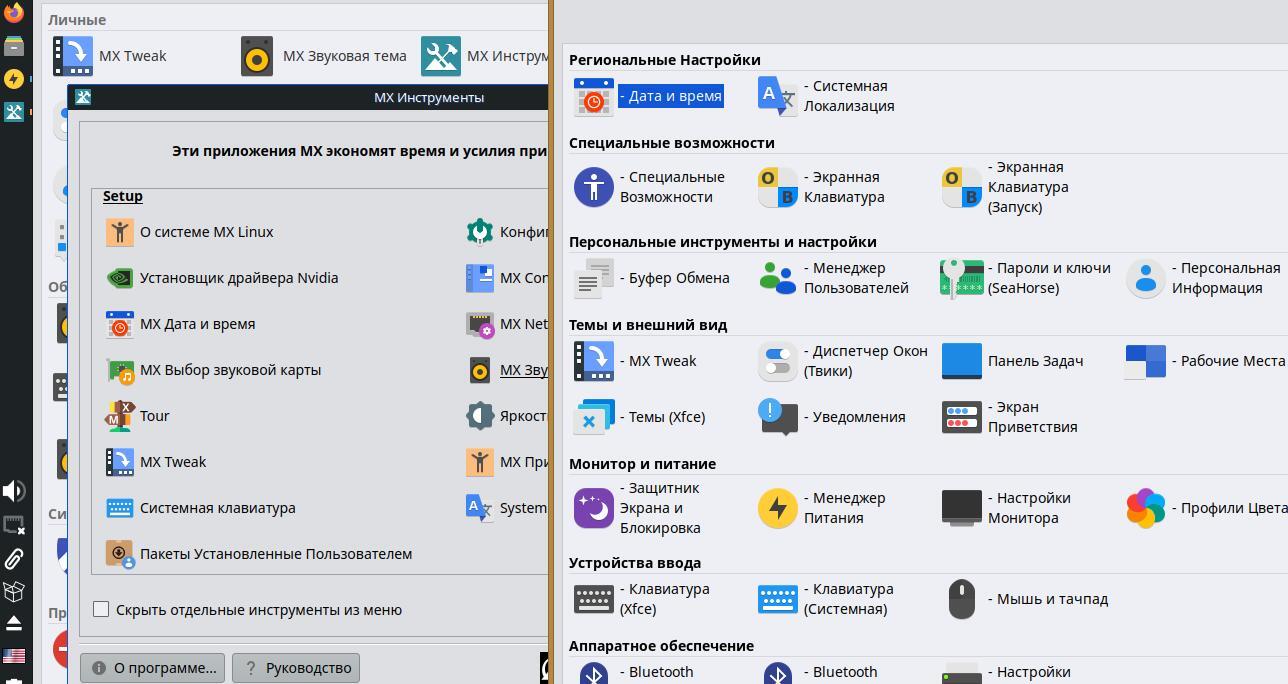Open Защитник Экрана и Блокировка

(638, 508)
